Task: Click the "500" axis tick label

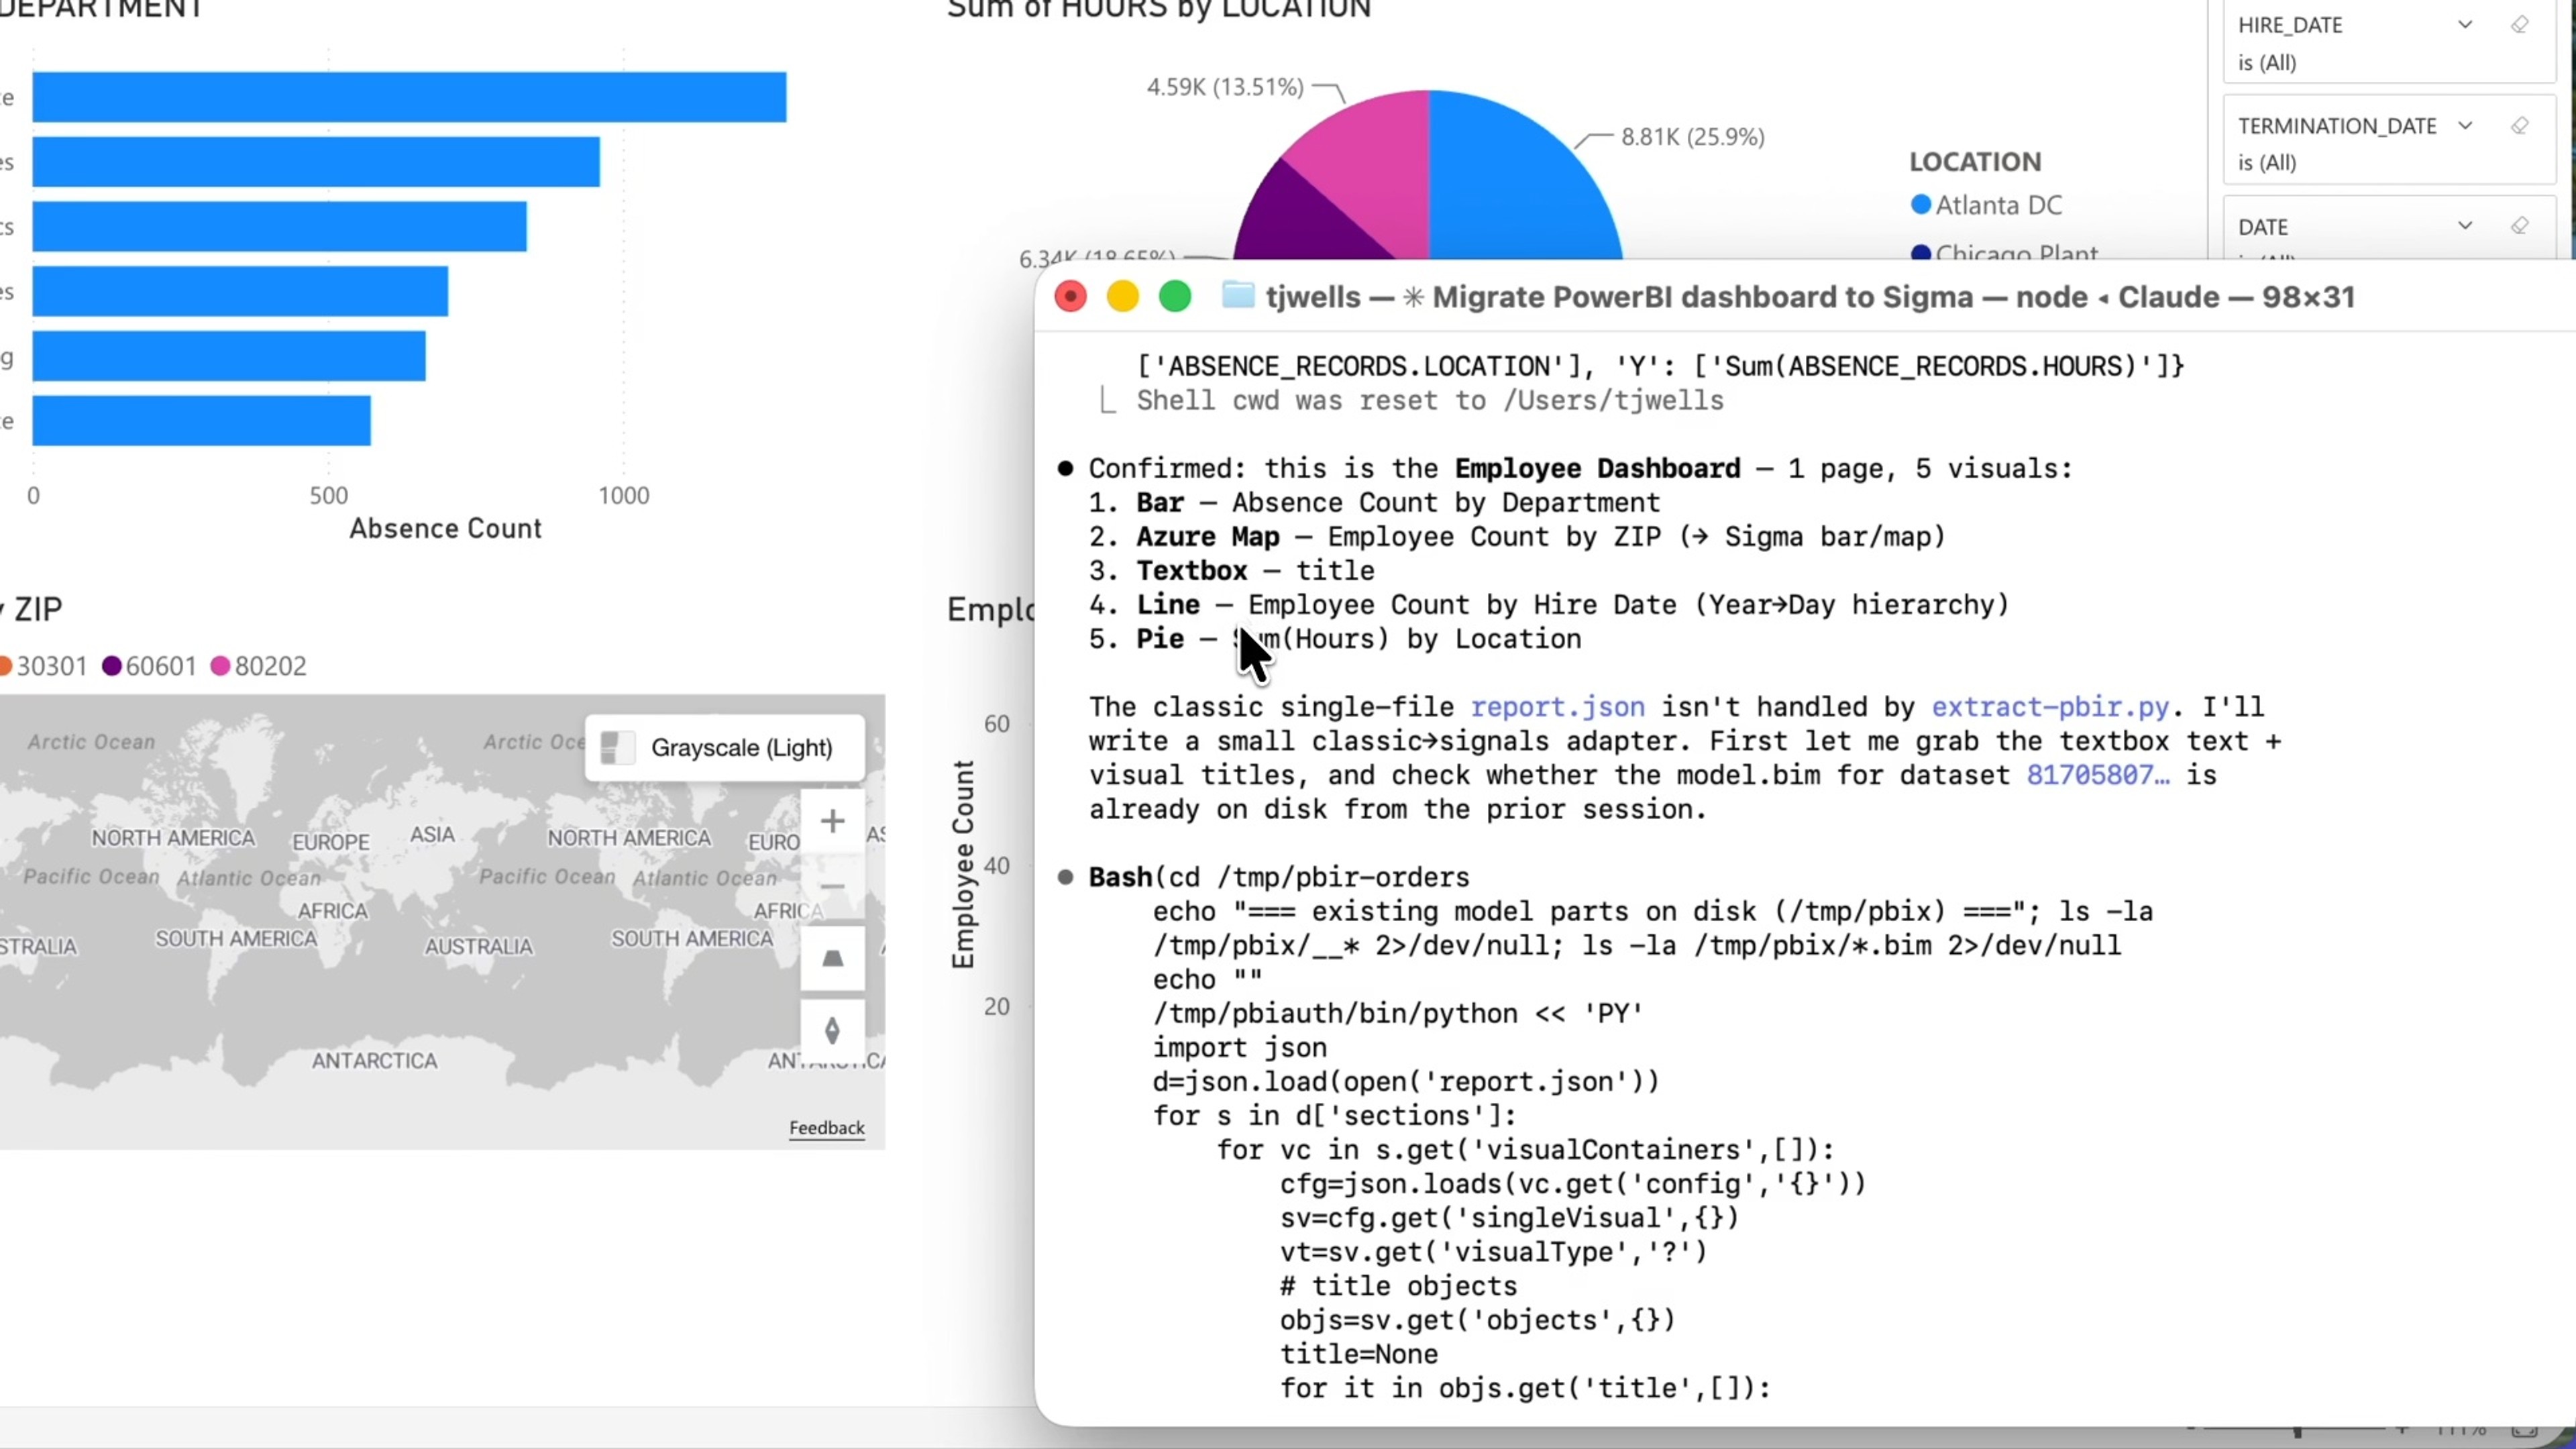Action: (328, 495)
